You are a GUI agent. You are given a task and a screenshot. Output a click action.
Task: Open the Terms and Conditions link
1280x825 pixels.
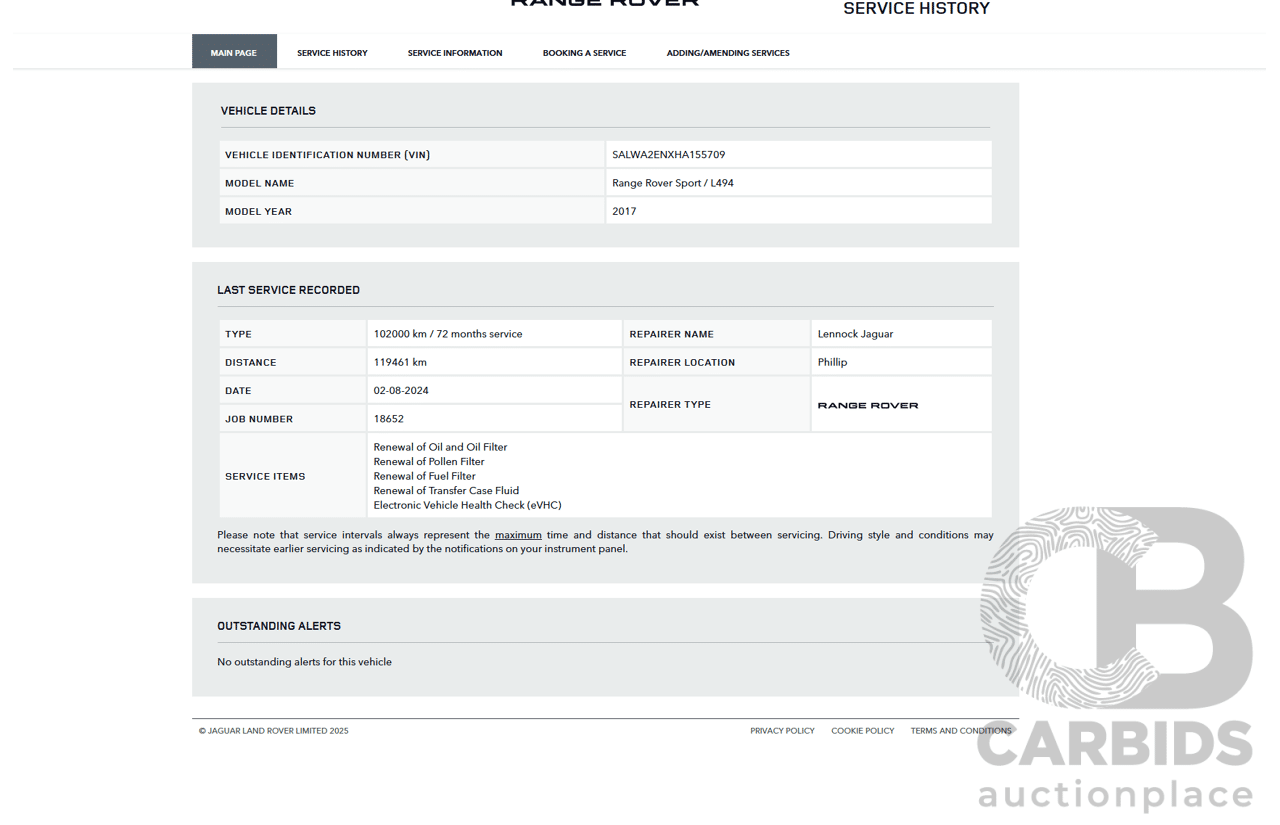pos(960,731)
